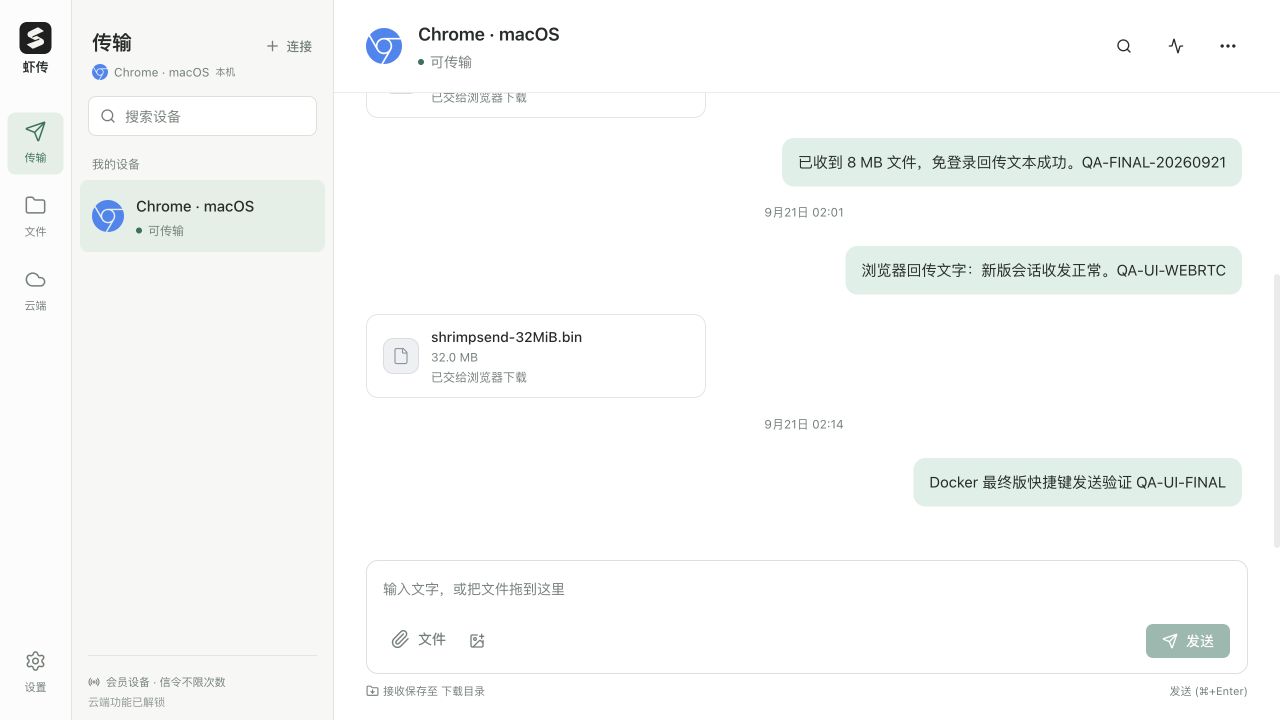Open 设置 from the sidebar
1280x720 pixels.
click(x=35, y=672)
